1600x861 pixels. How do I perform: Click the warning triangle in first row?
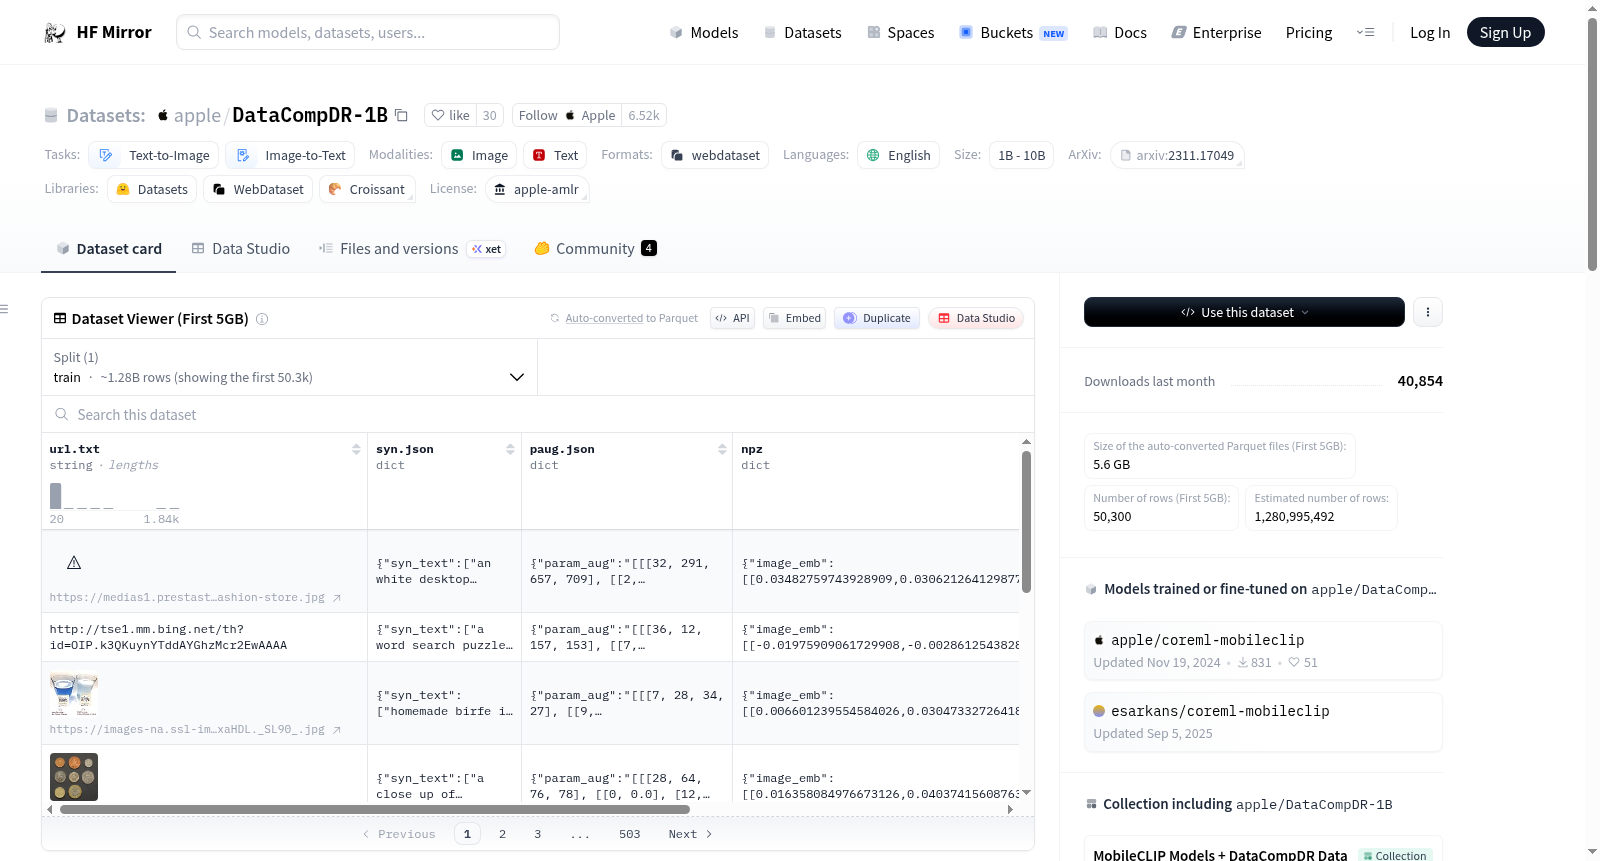74,563
